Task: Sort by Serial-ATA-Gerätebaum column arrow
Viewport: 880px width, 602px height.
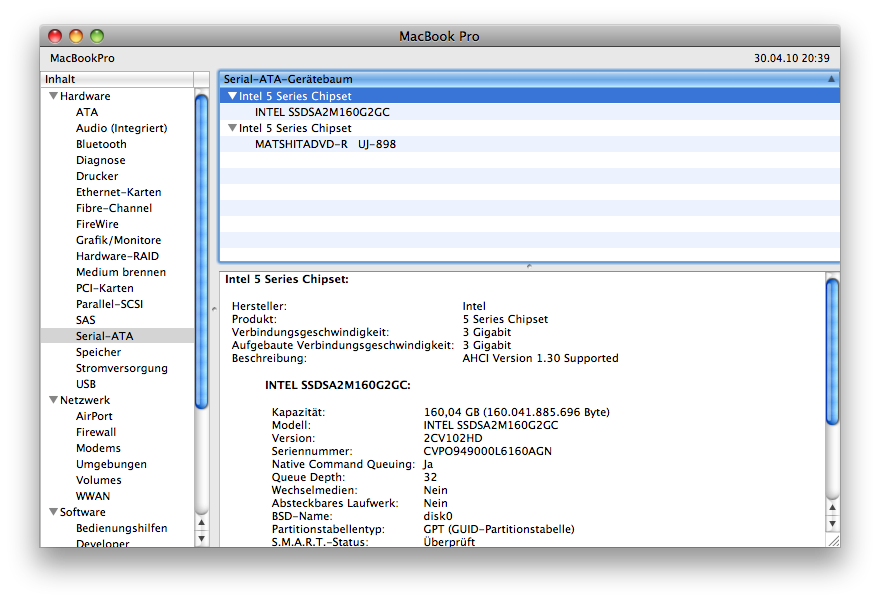Action: tap(831, 79)
